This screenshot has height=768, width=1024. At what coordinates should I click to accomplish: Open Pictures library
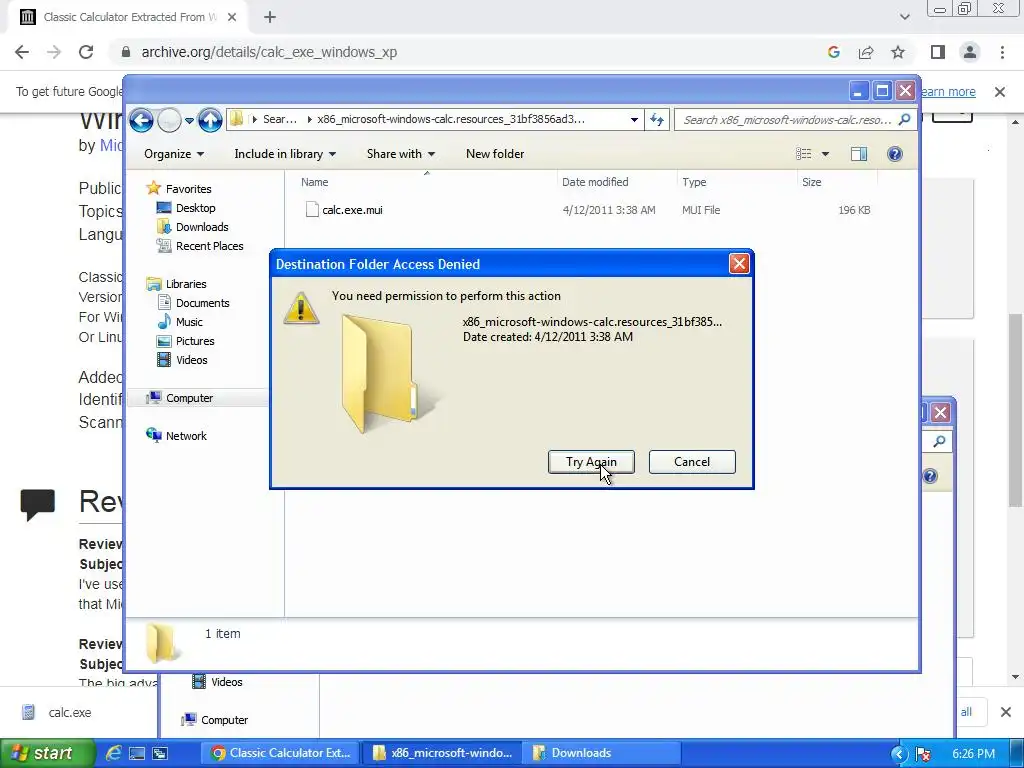(195, 341)
